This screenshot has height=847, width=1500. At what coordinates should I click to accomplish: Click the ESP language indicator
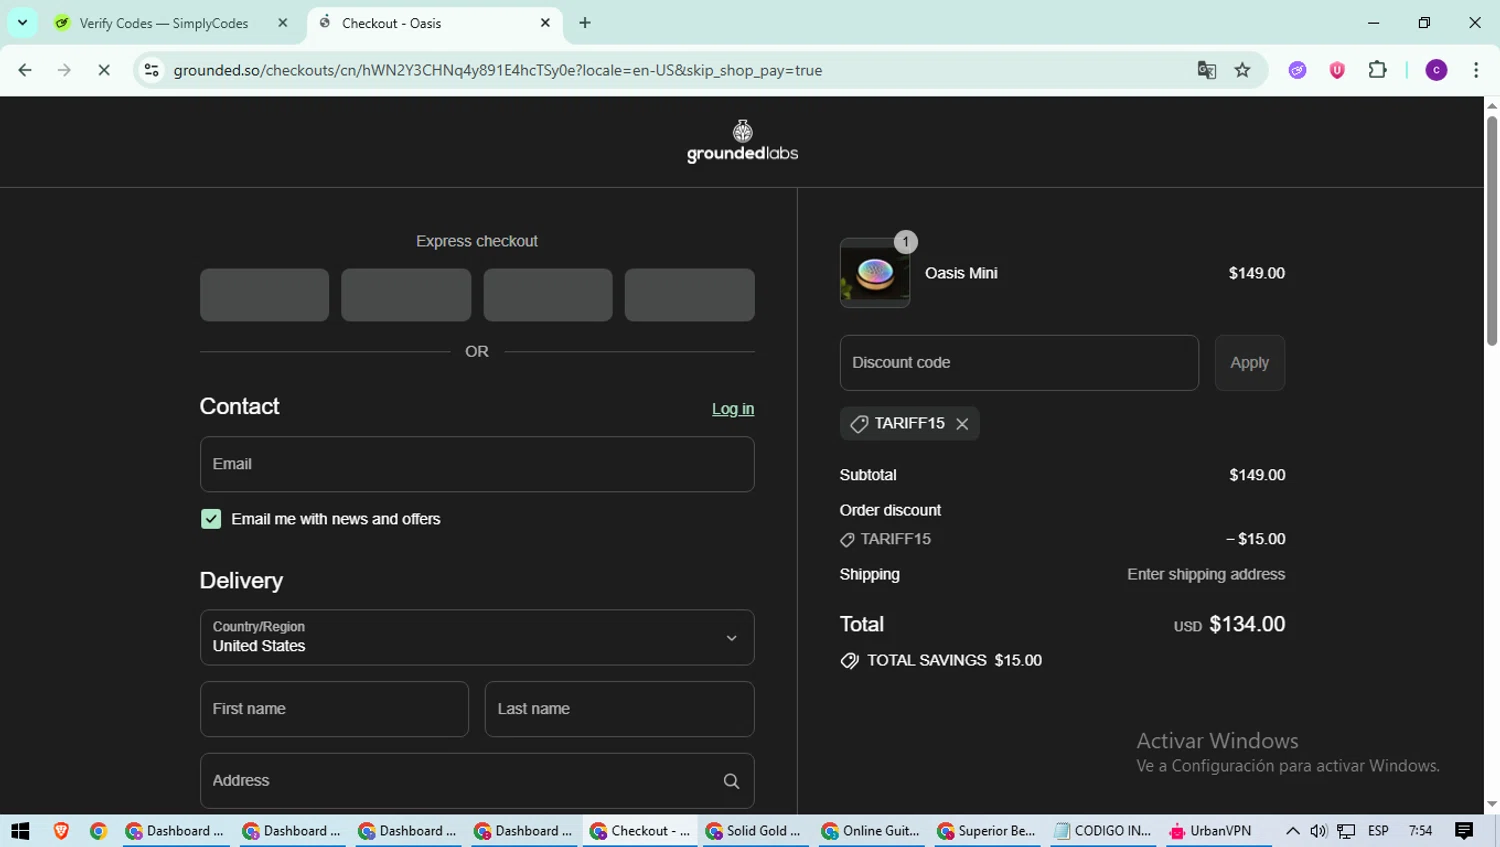click(x=1378, y=831)
